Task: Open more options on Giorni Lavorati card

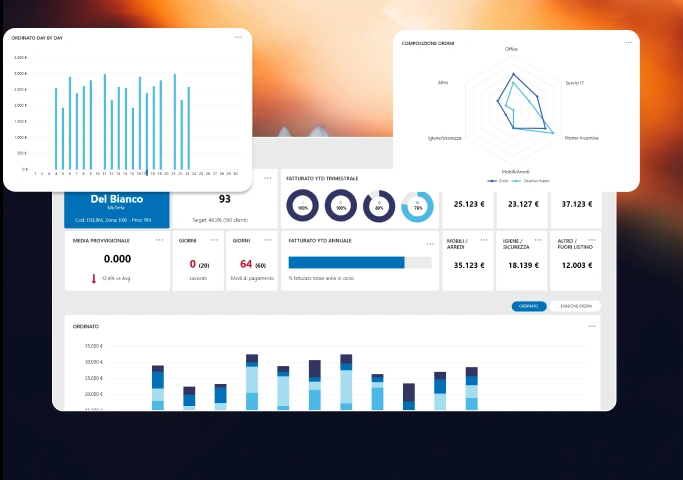Action: pyautogui.click(x=214, y=241)
